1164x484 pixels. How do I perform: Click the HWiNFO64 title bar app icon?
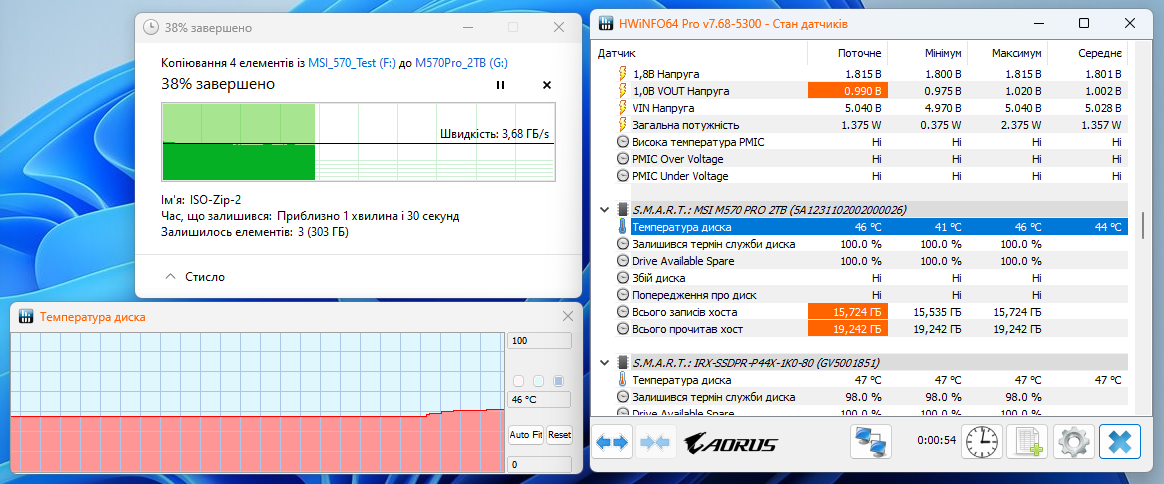coord(606,23)
